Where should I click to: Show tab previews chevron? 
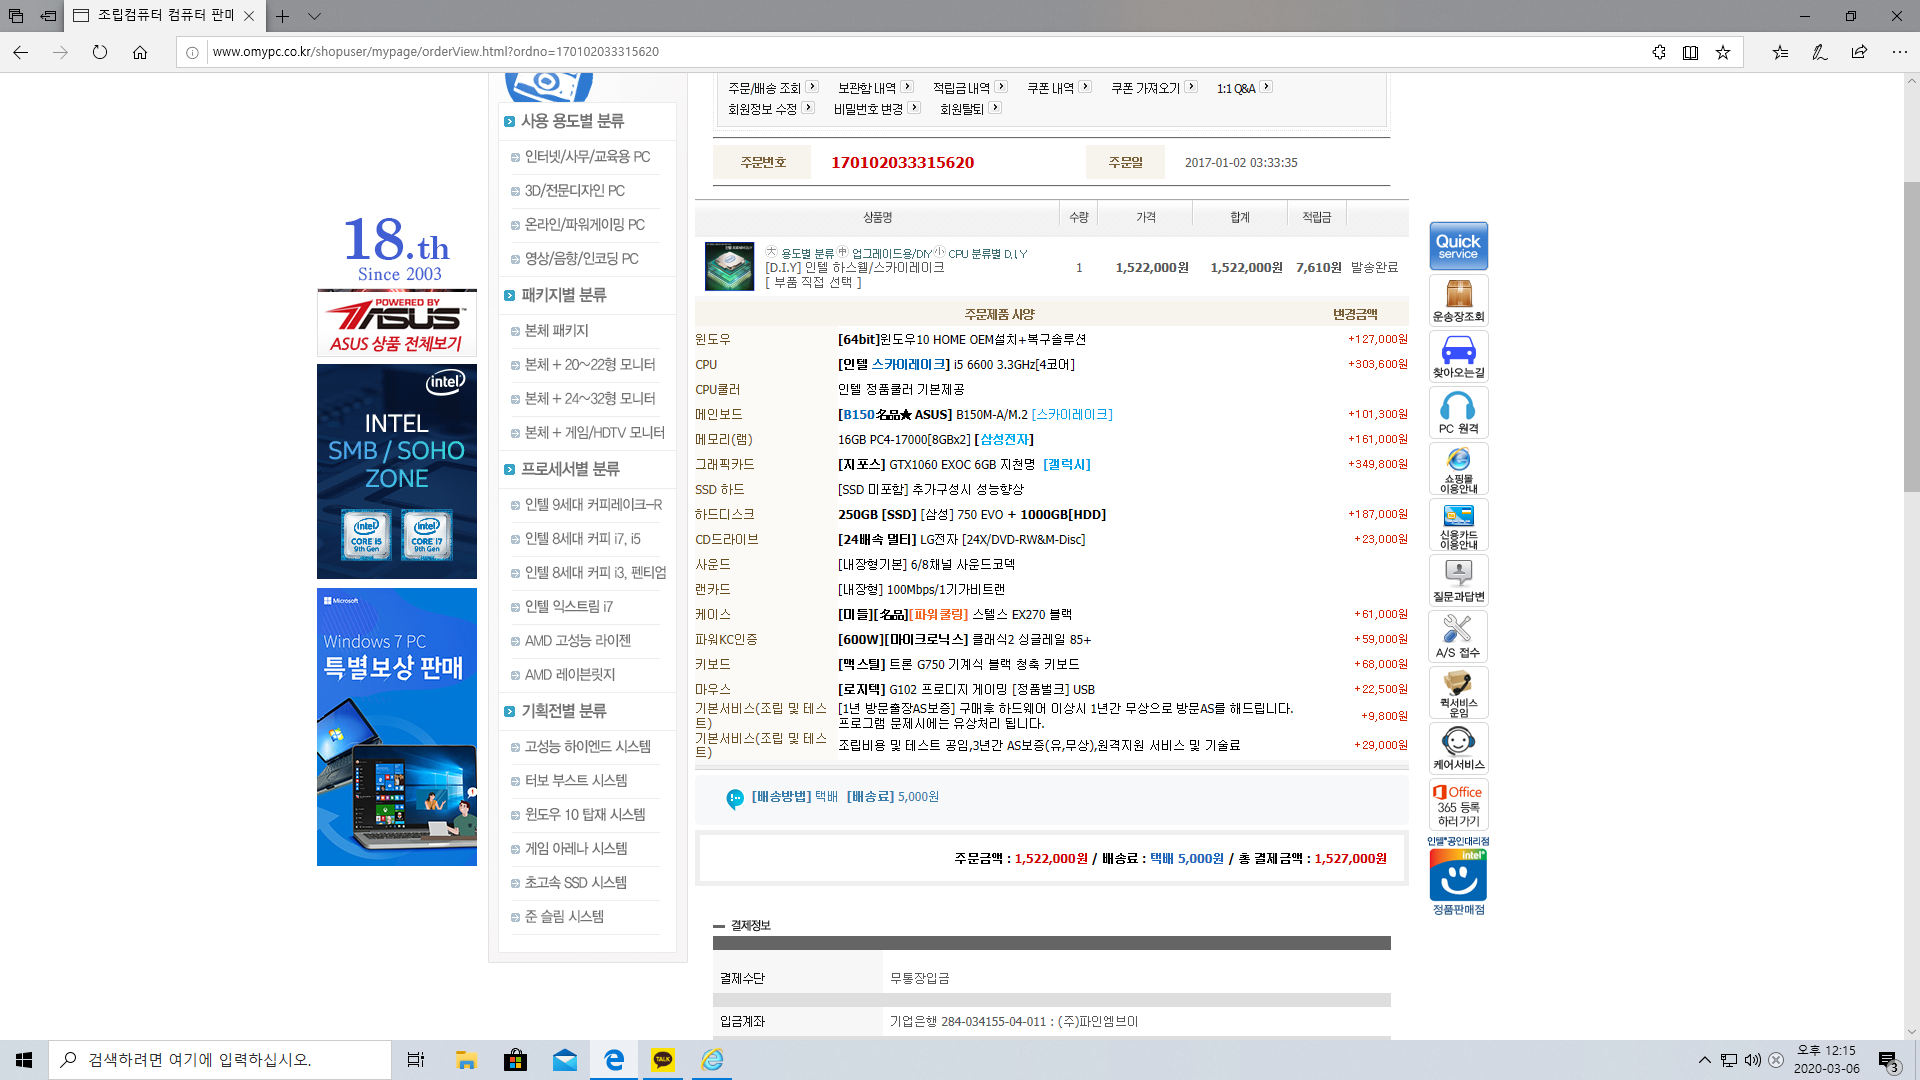click(314, 16)
